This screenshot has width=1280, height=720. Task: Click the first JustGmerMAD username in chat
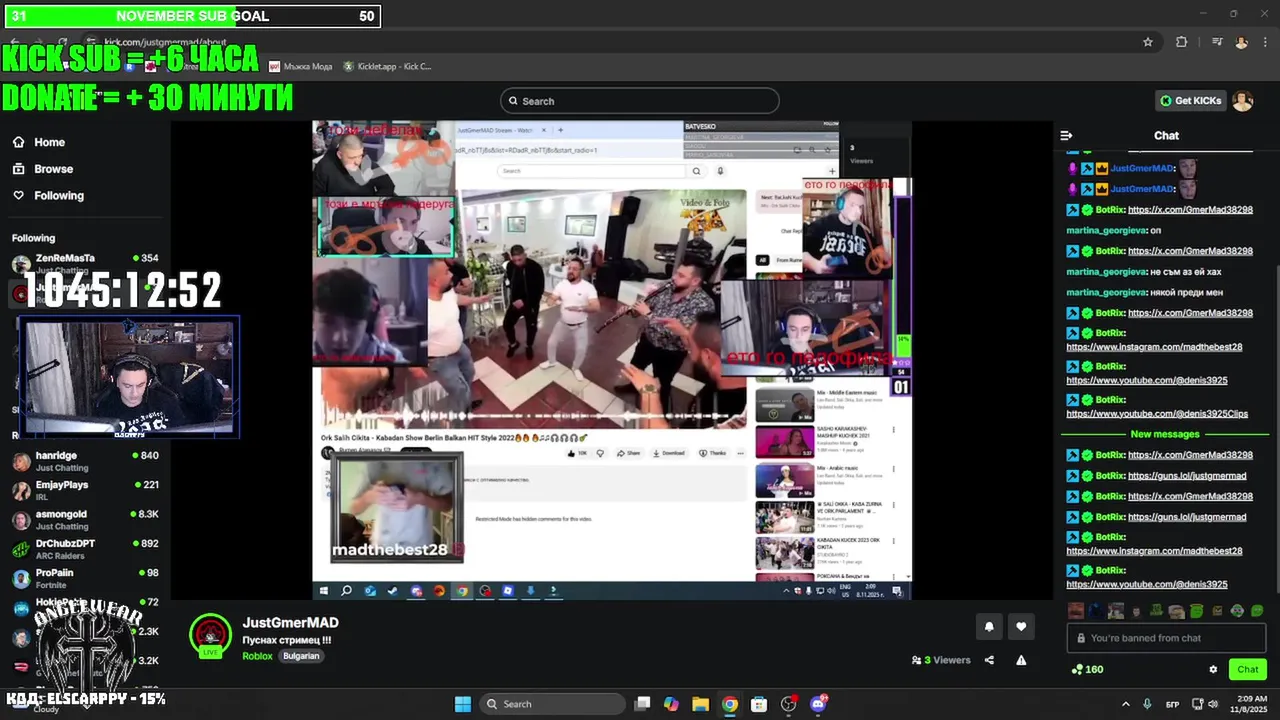click(x=1142, y=168)
